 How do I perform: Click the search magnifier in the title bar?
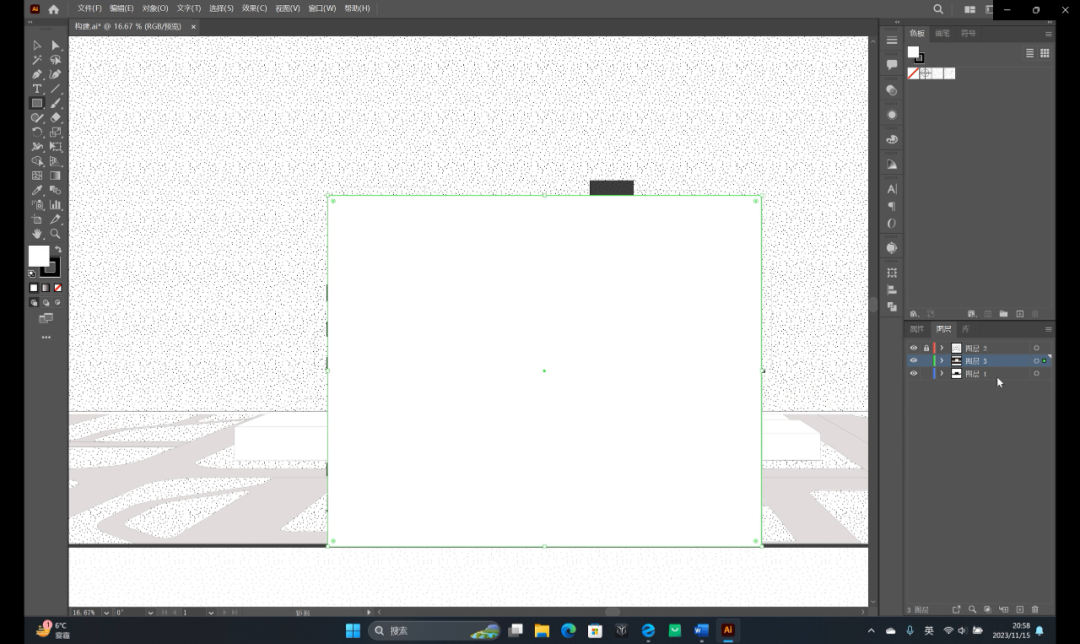938,9
